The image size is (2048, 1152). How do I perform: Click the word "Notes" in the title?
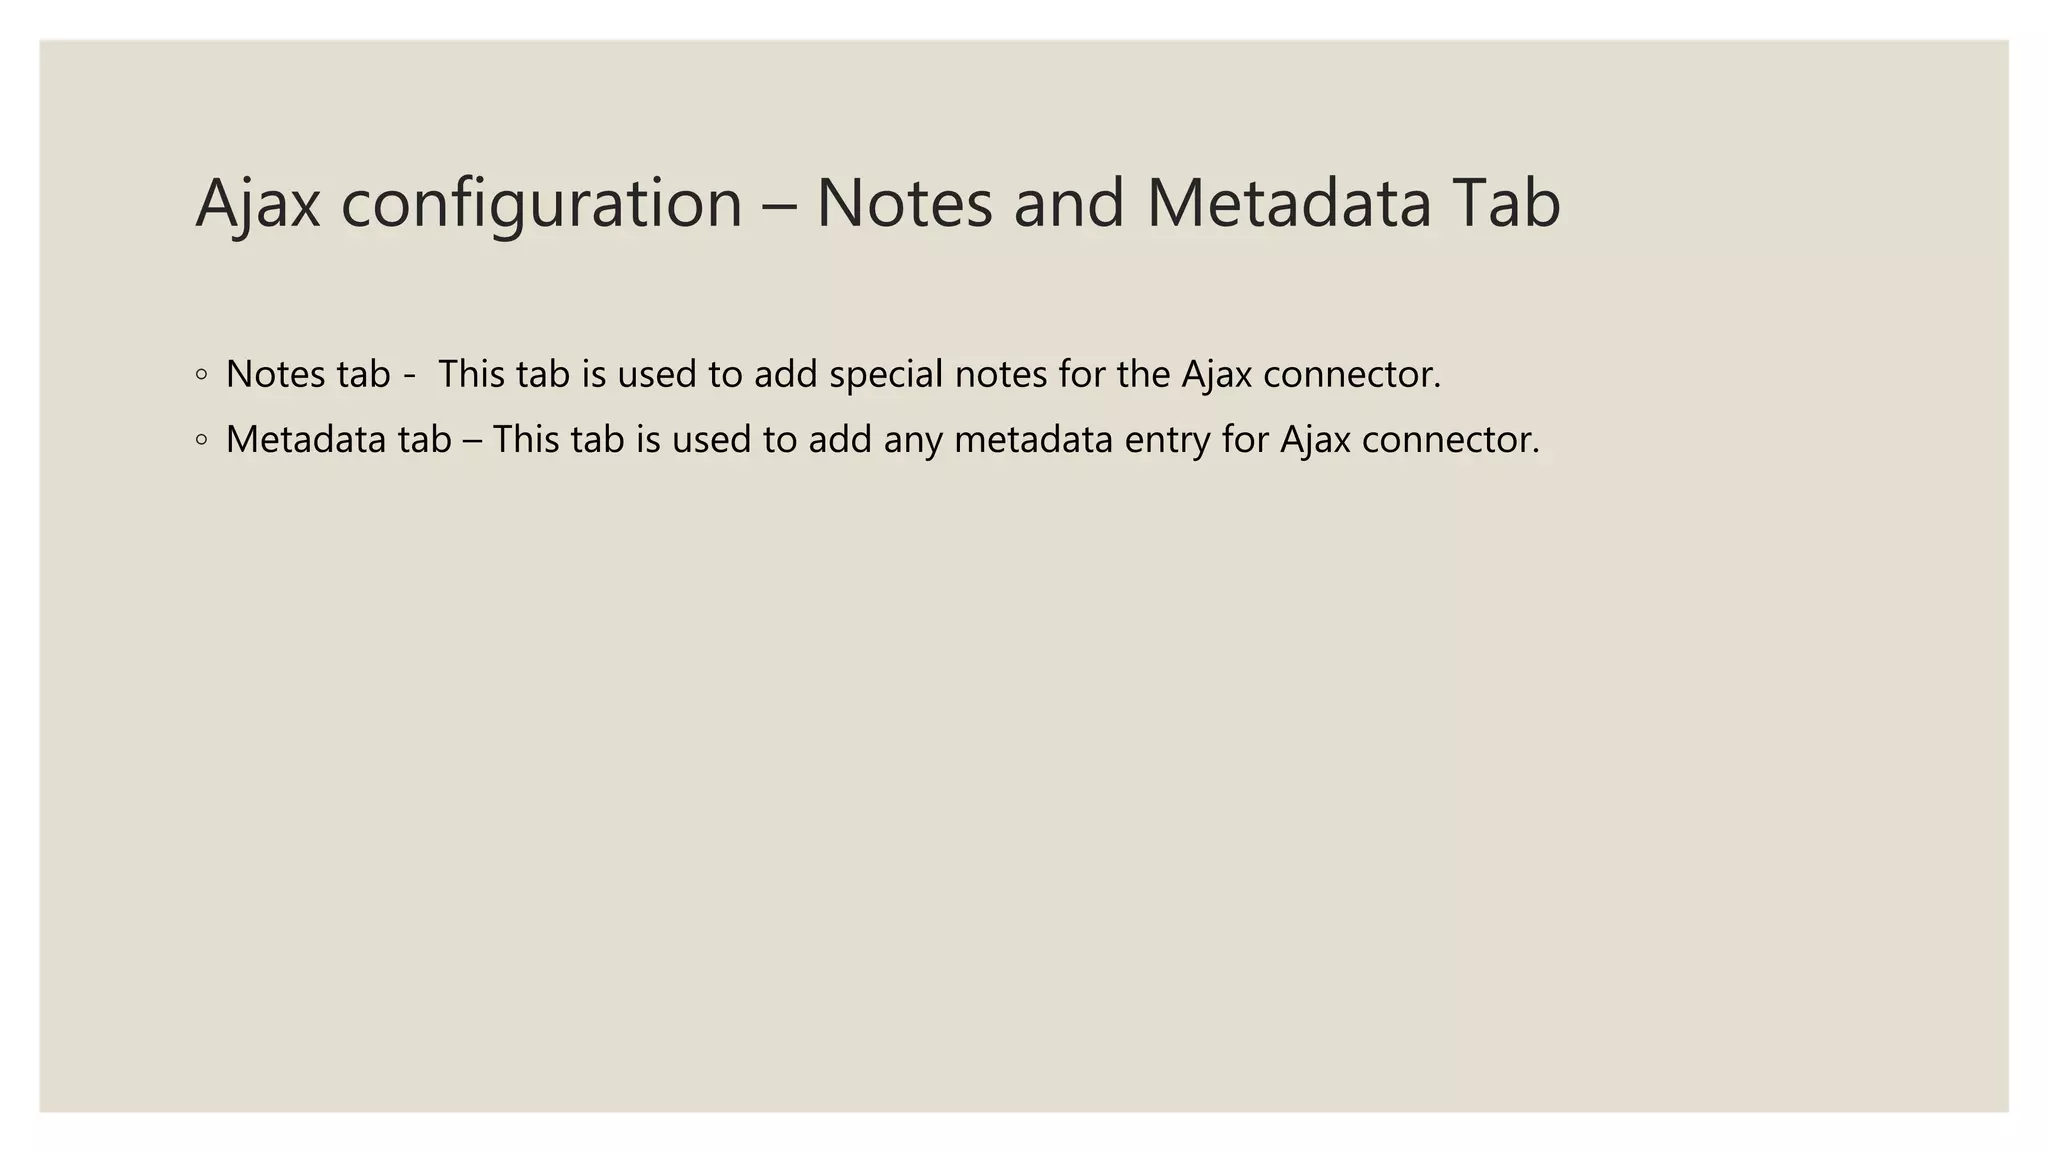click(x=904, y=203)
